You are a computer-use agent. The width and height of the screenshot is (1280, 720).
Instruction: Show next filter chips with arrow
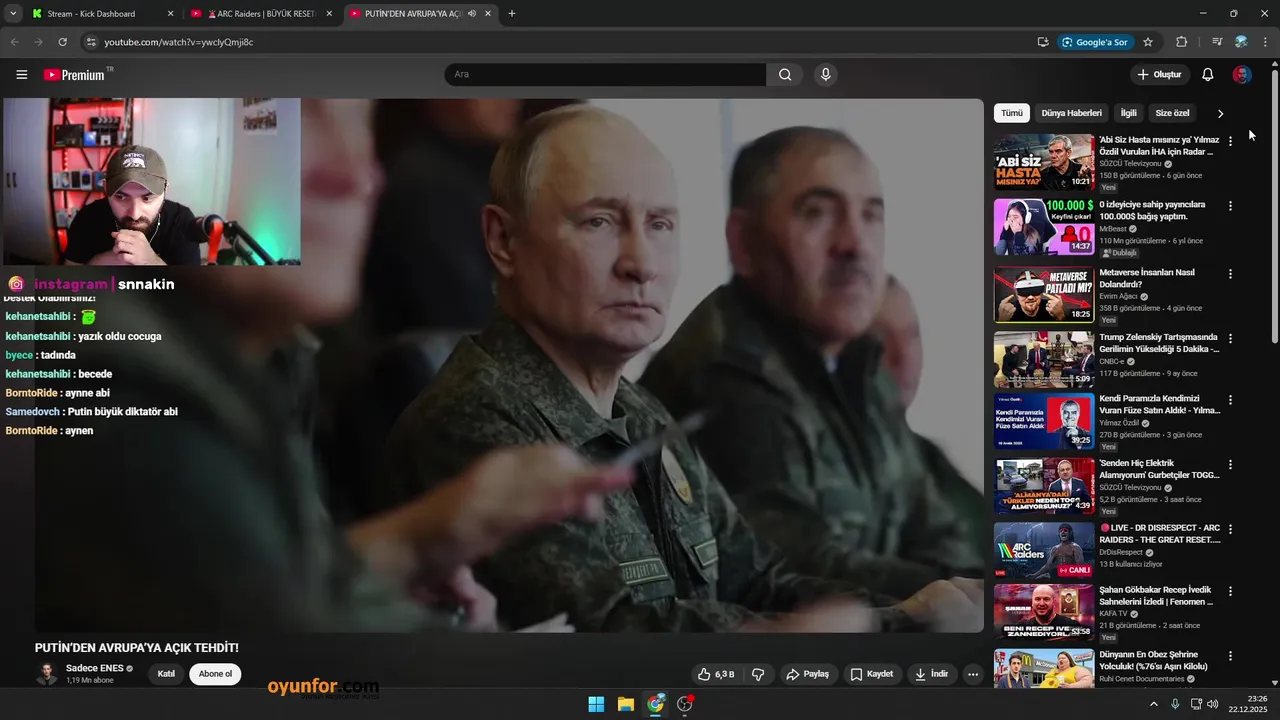tap(1220, 113)
